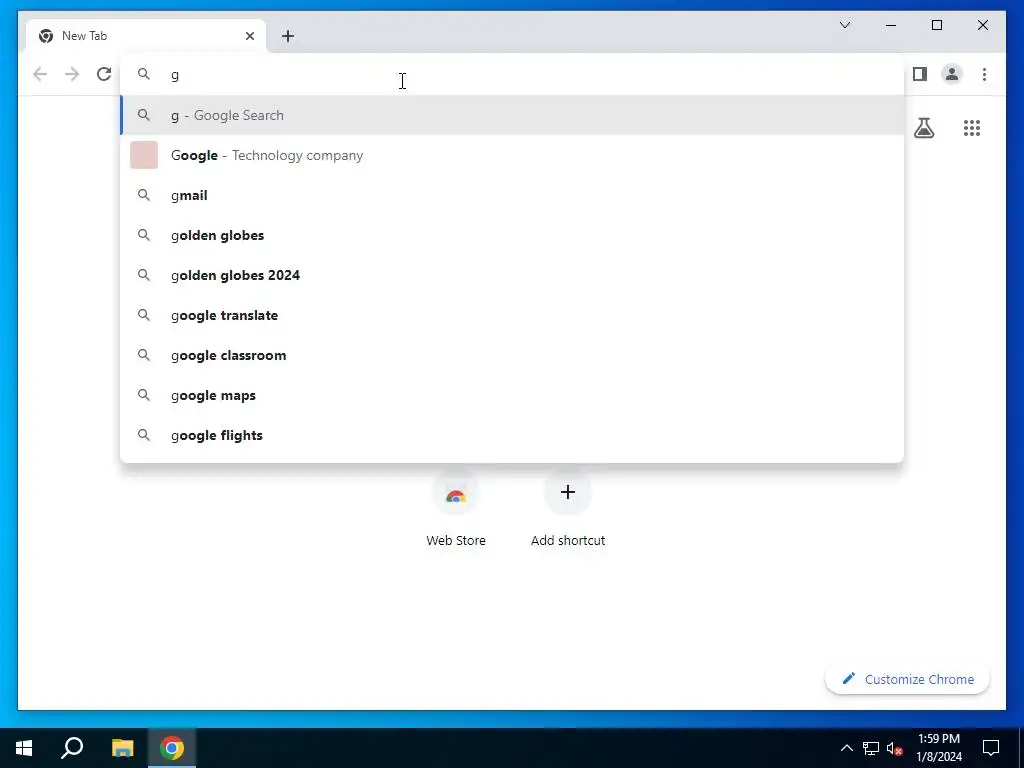The height and width of the screenshot is (768, 1024).
Task: Maximize the Chrome window
Action: click(936, 25)
